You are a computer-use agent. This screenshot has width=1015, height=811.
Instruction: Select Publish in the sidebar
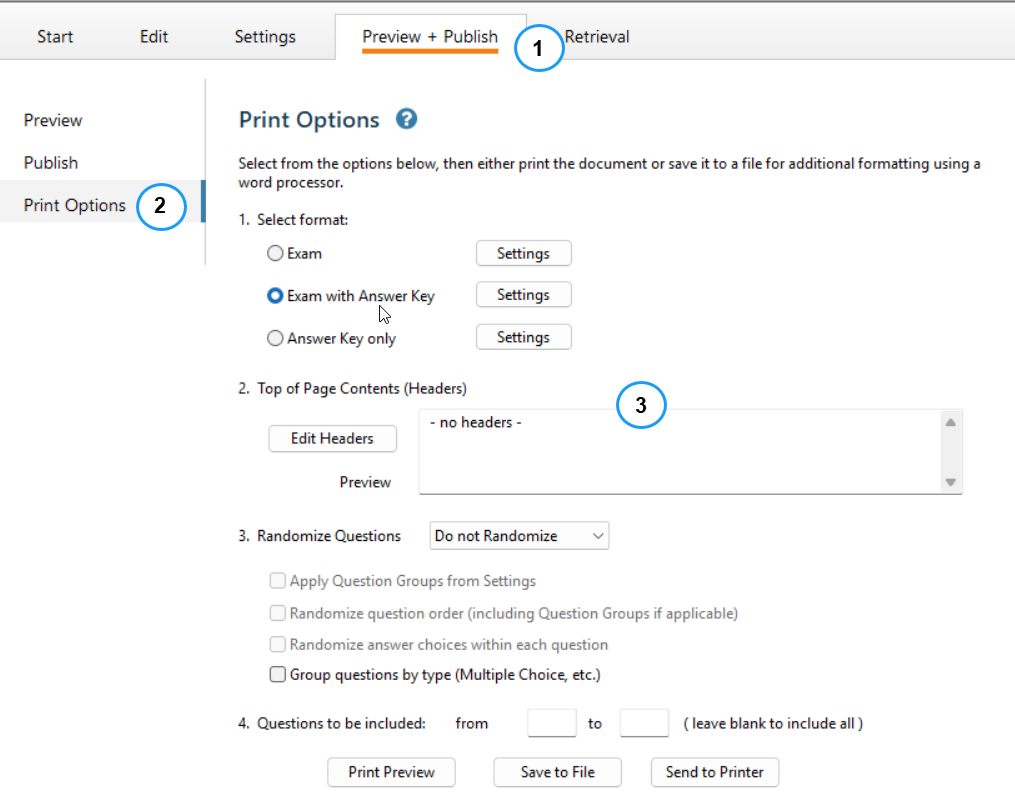point(51,162)
